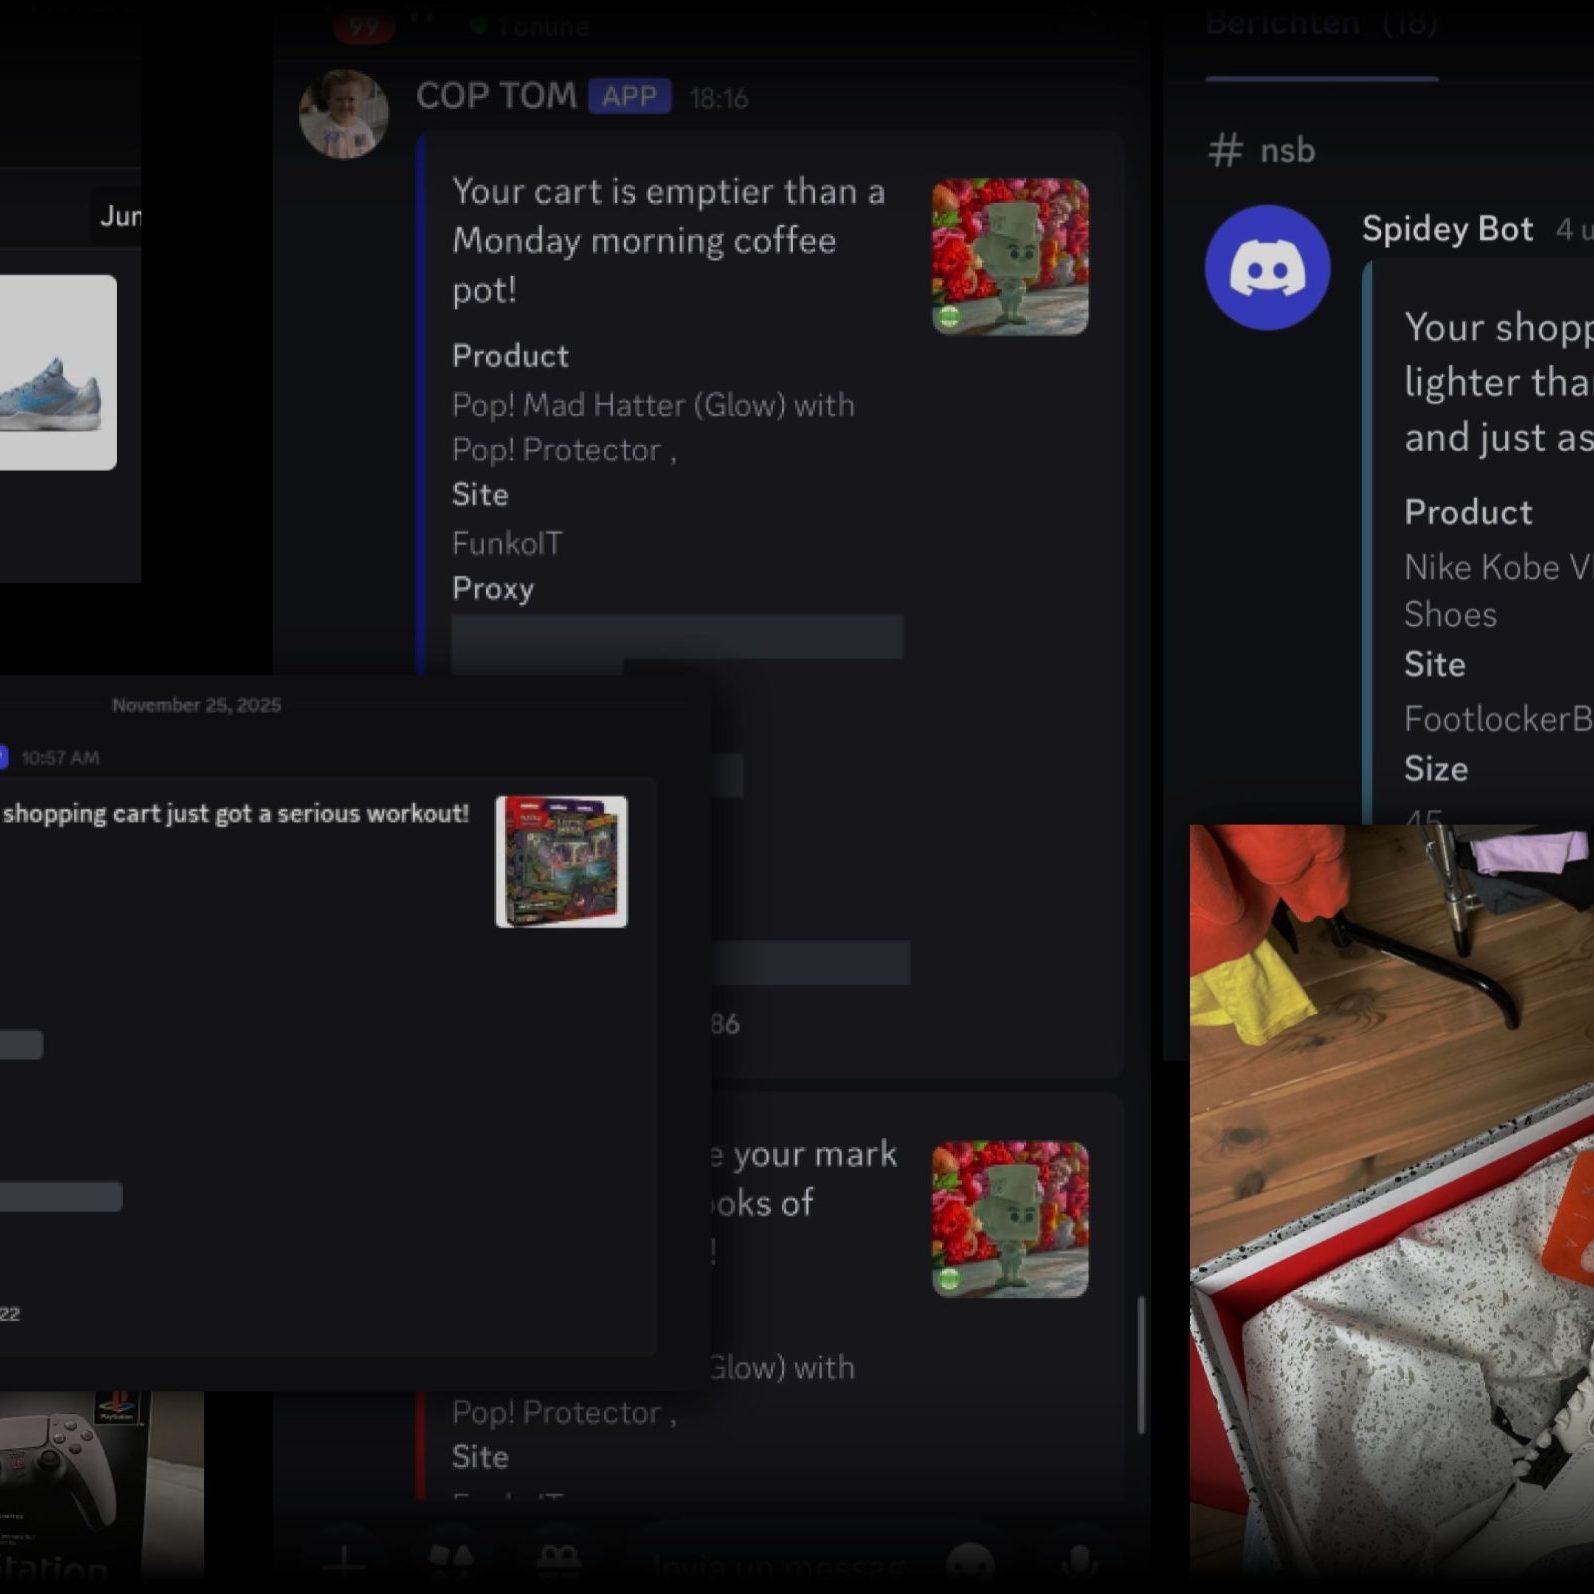Click the Spidey Bot username

tap(1447, 229)
